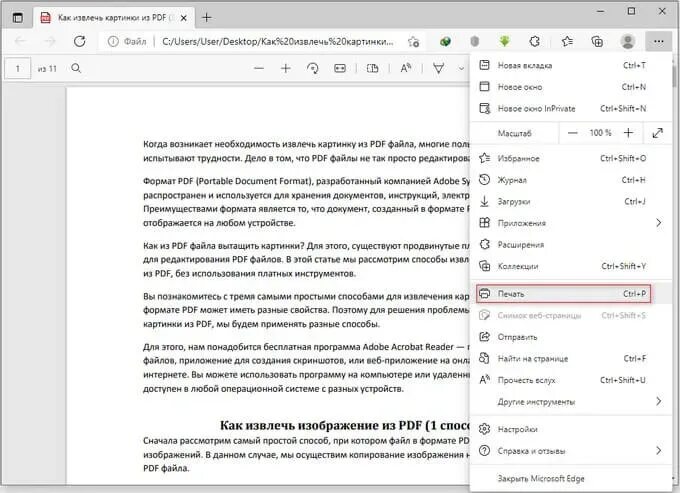
Task: Click the green globe extension icon
Action: tap(445, 42)
